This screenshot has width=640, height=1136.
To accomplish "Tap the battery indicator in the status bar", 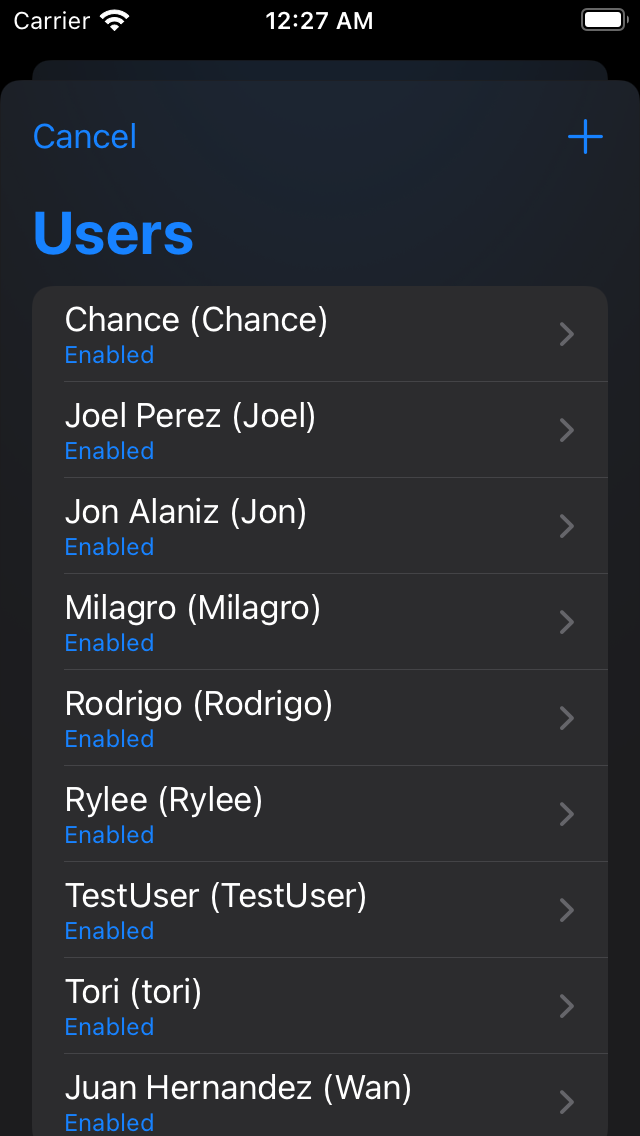I will point(603,18).
